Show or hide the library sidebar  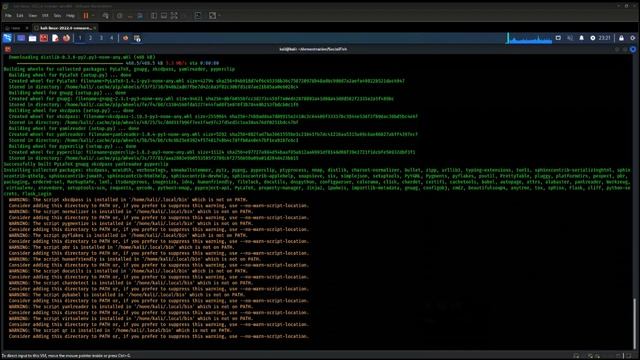coord(154,16)
